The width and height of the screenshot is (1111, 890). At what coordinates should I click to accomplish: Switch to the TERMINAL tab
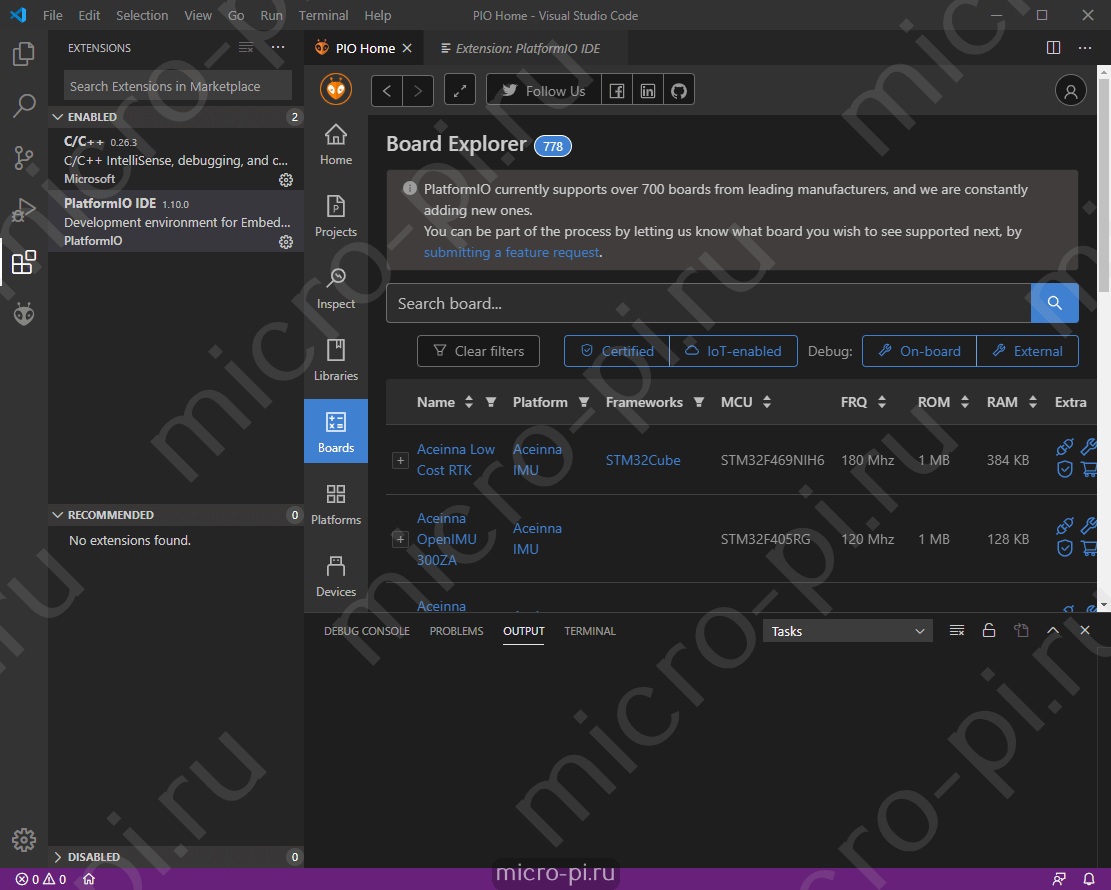[589, 630]
